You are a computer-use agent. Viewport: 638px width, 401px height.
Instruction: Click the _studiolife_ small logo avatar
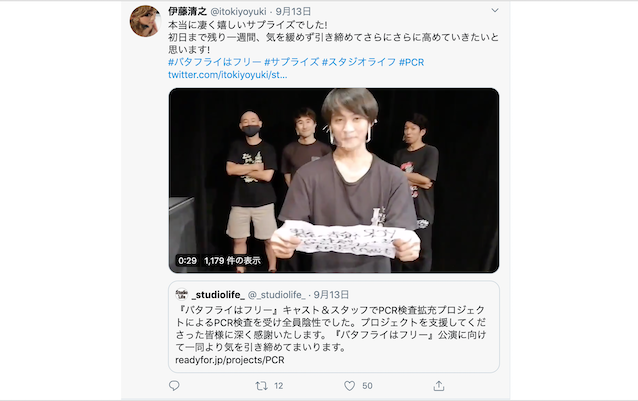[182, 294]
